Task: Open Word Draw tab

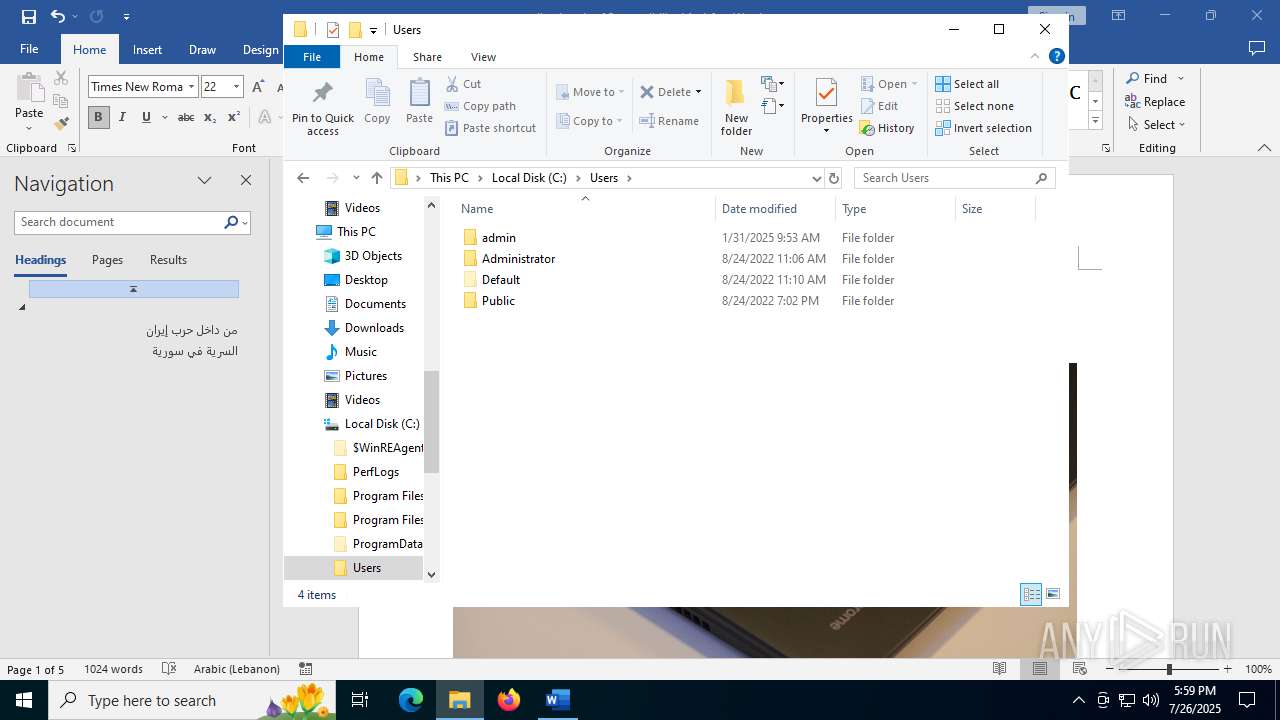Action: click(202, 50)
